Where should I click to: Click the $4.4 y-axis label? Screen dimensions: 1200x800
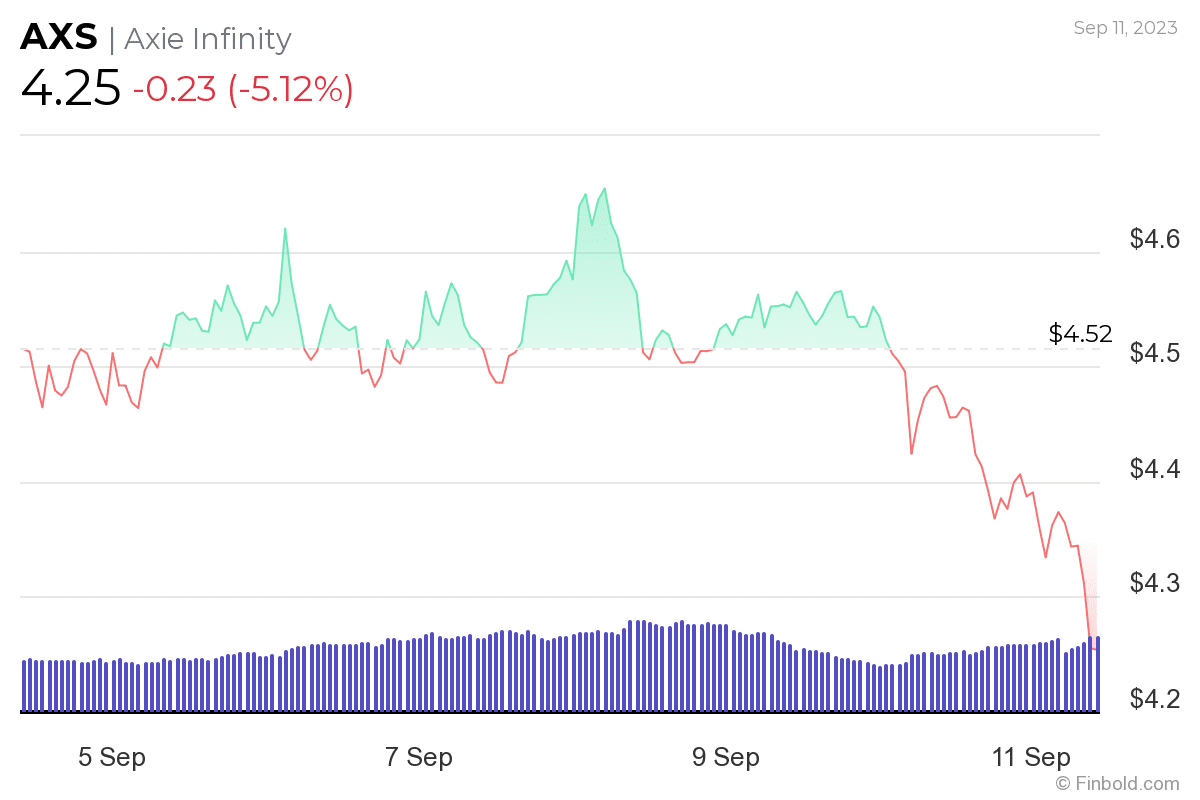pyautogui.click(x=1155, y=468)
